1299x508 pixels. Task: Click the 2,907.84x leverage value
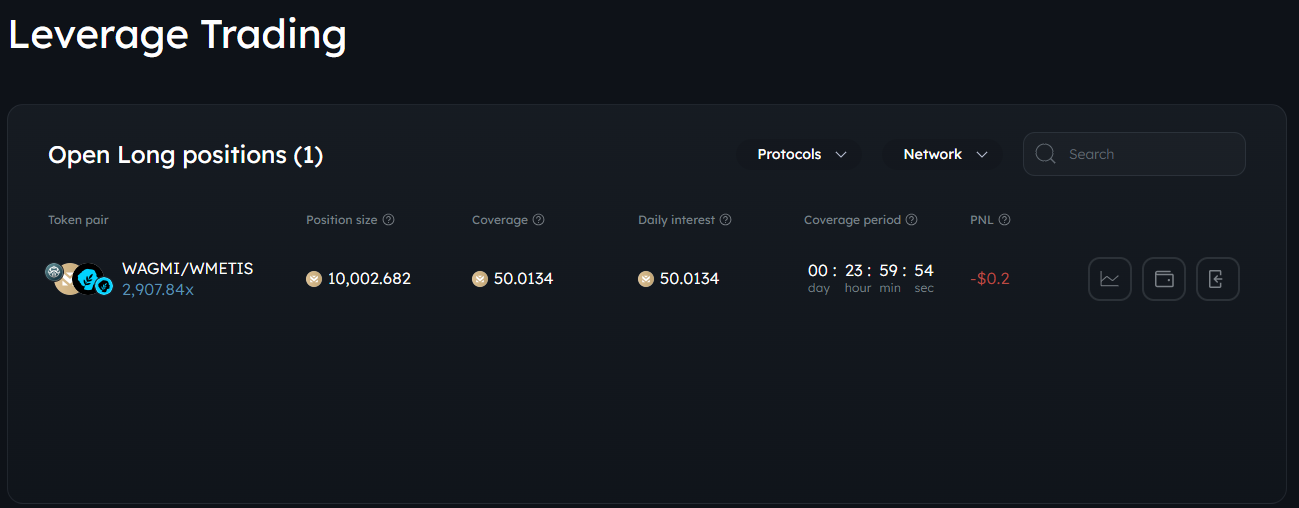pos(158,289)
